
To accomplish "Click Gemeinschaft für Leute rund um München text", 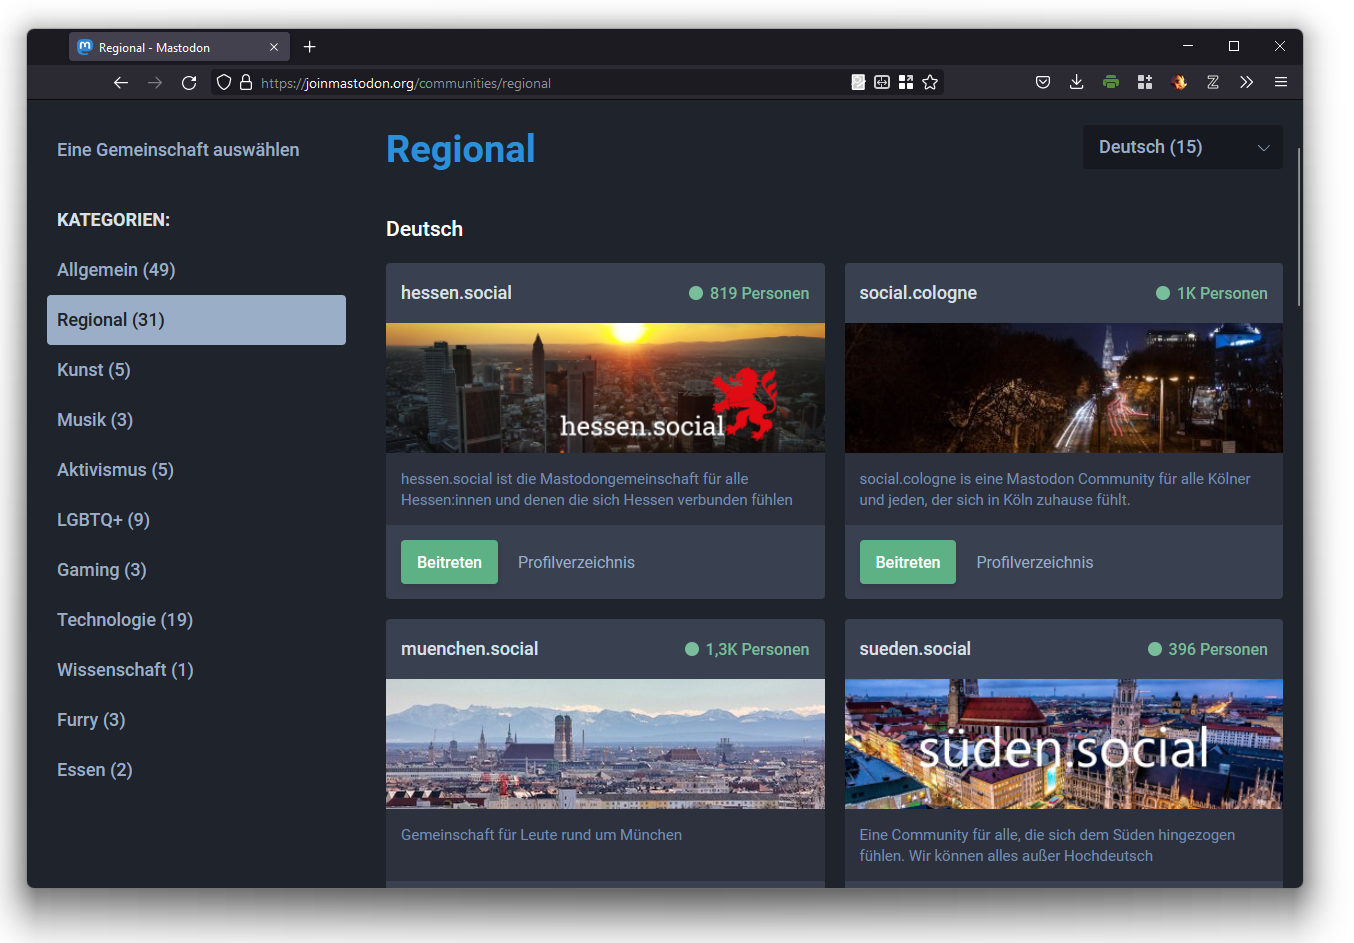I will point(541,835).
